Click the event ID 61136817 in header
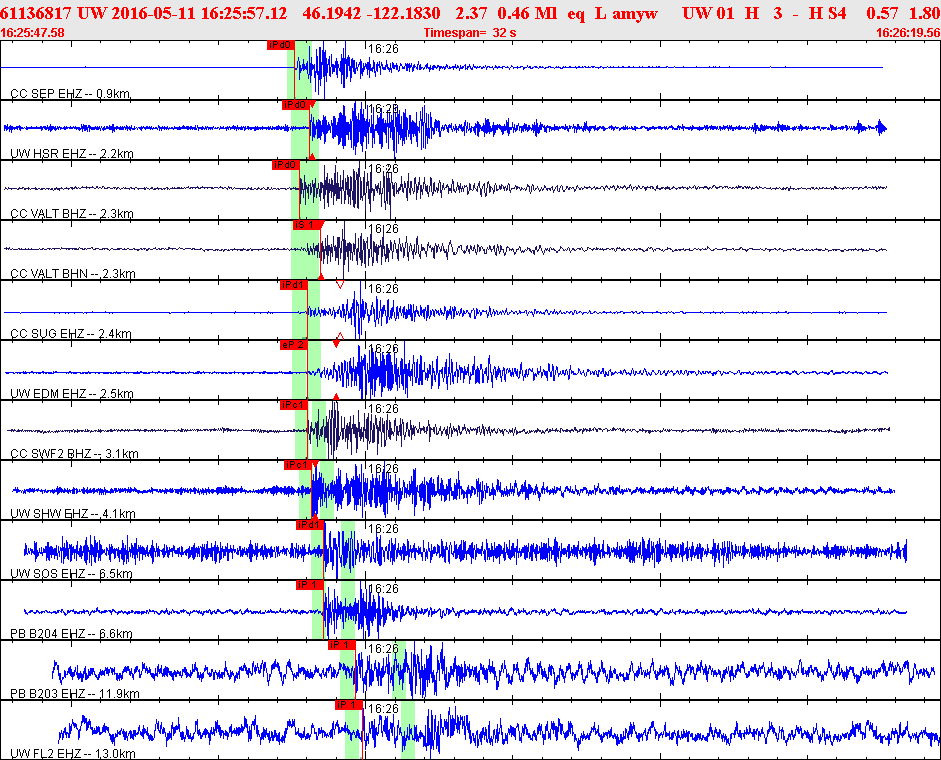Screen dimensions: 941x760 (35, 14)
